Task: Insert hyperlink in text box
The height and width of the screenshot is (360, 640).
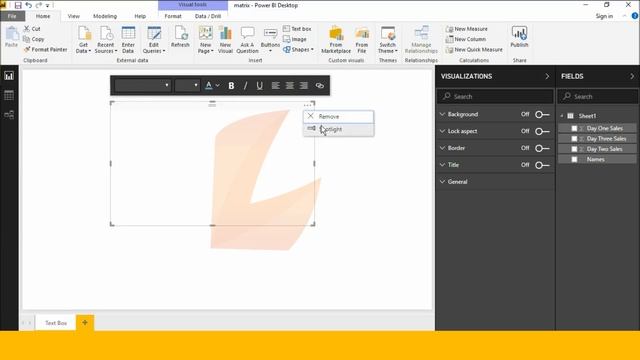Action: [320, 86]
